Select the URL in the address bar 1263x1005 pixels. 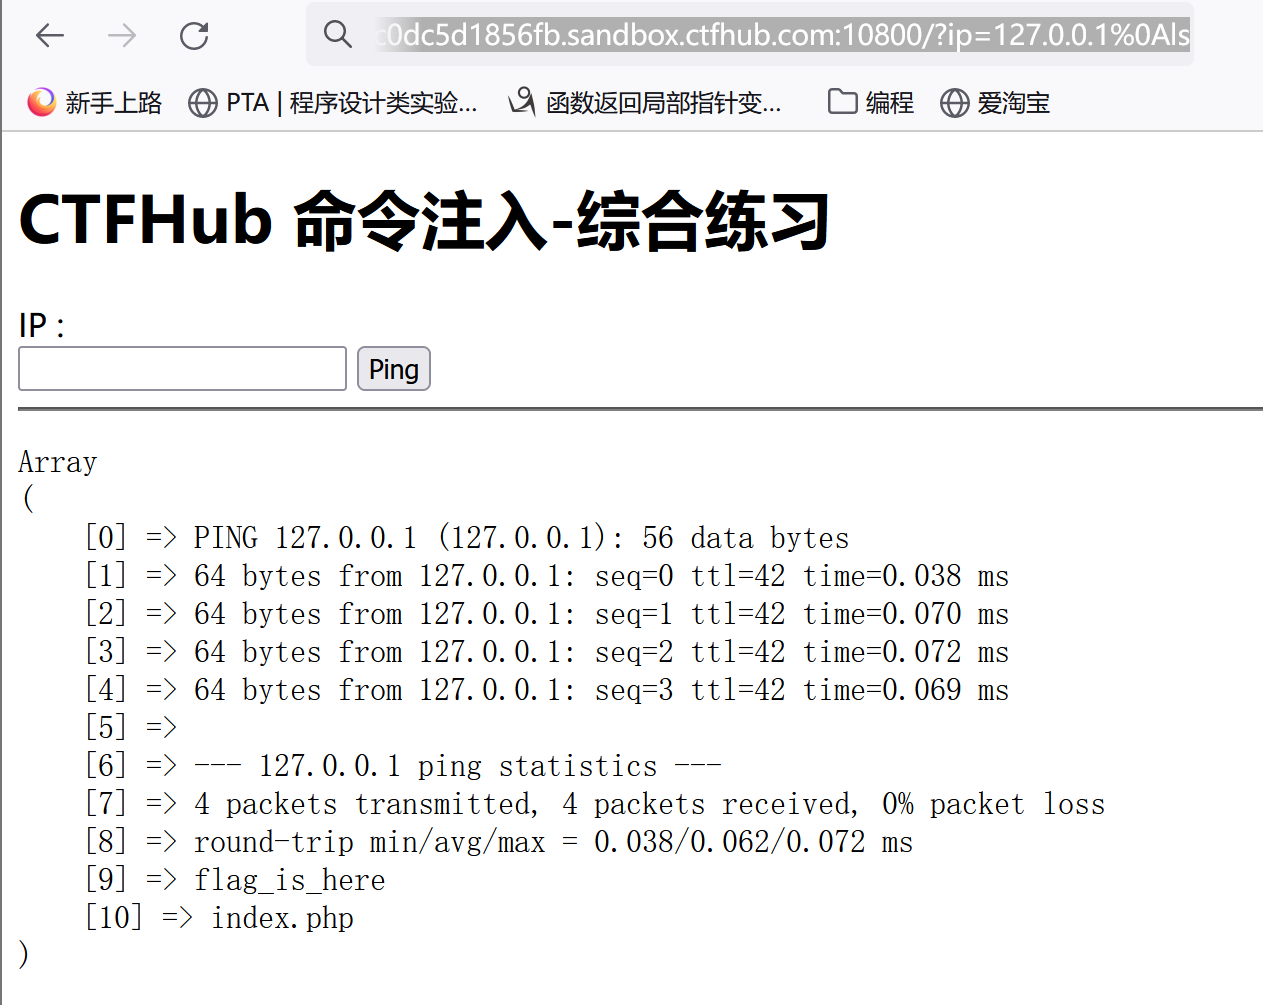pyautogui.click(x=783, y=35)
